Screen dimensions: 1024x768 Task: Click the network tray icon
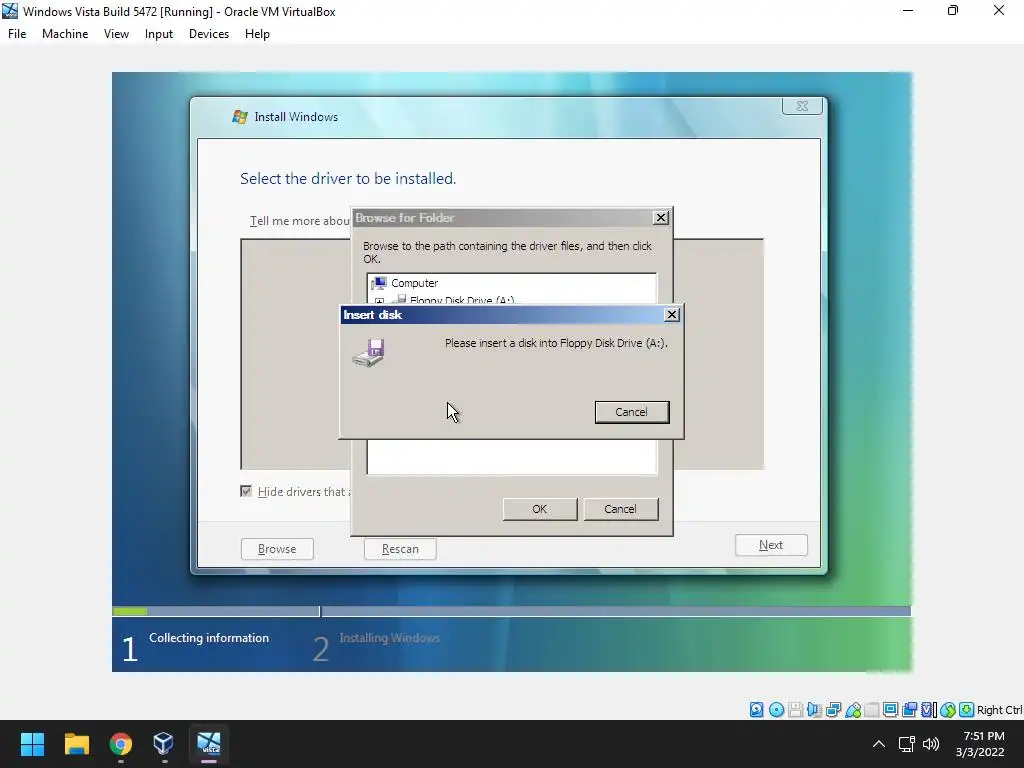tap(906, 744)
